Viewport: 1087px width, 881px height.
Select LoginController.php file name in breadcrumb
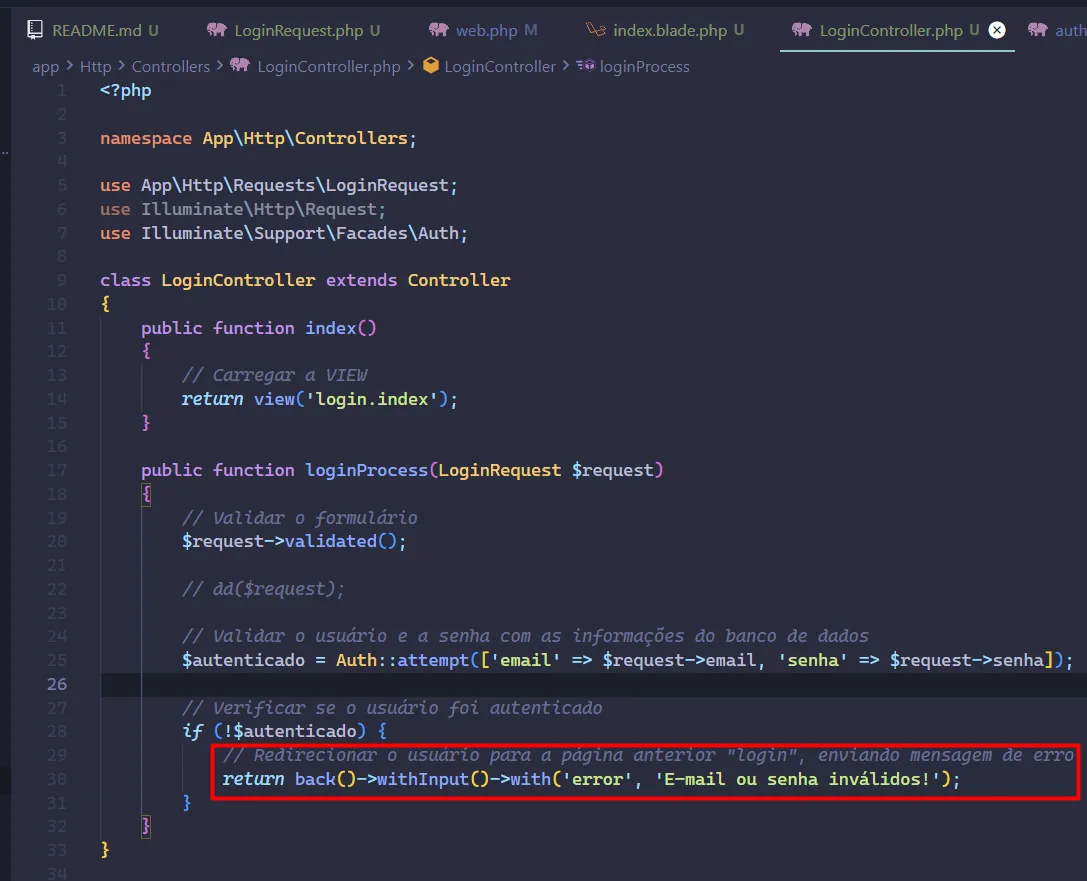(328, 66)
